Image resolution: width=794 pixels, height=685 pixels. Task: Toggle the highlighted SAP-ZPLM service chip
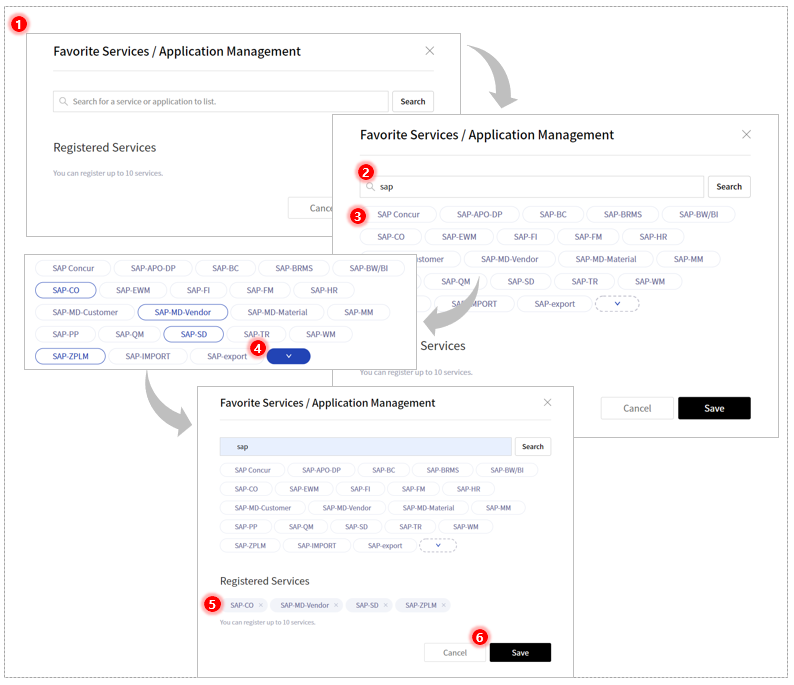70,356
